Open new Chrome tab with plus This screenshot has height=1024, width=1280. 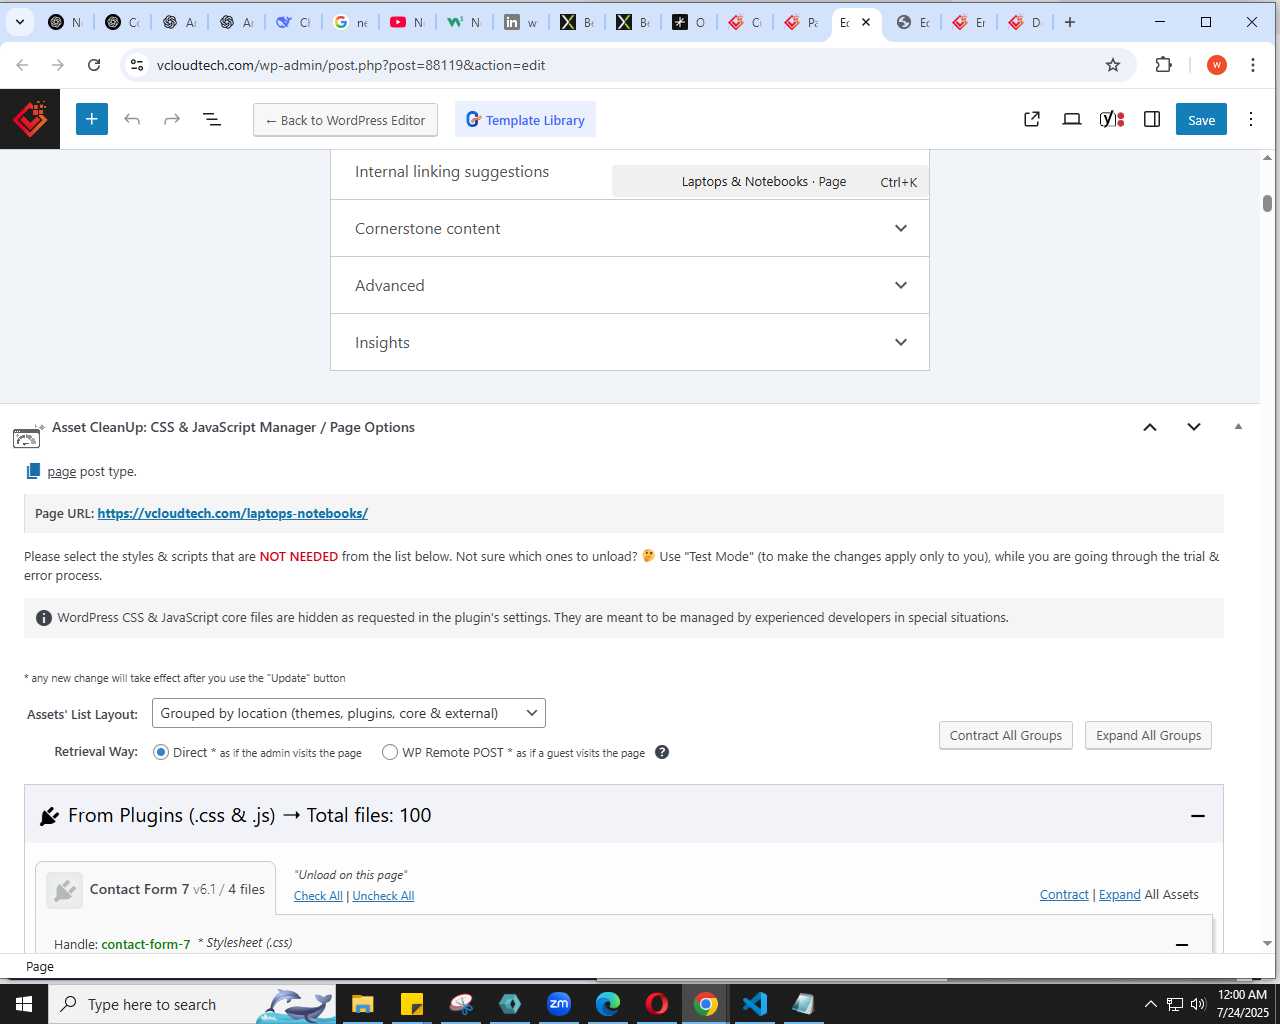click(1070, 22)
